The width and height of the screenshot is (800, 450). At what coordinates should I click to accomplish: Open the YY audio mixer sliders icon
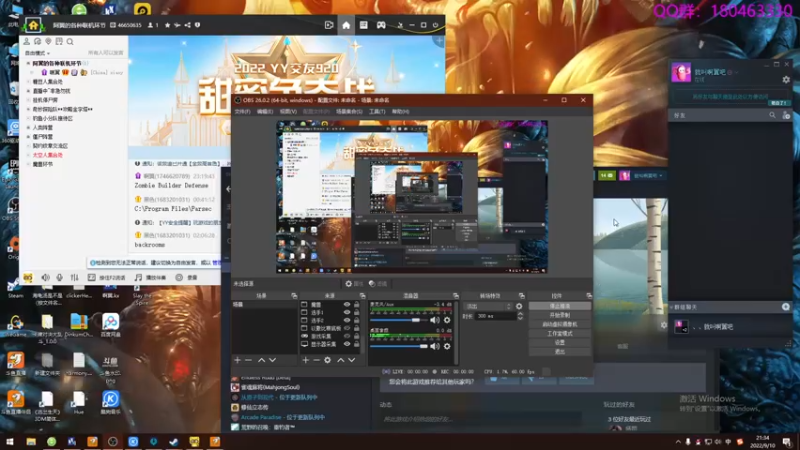[74, 278]
